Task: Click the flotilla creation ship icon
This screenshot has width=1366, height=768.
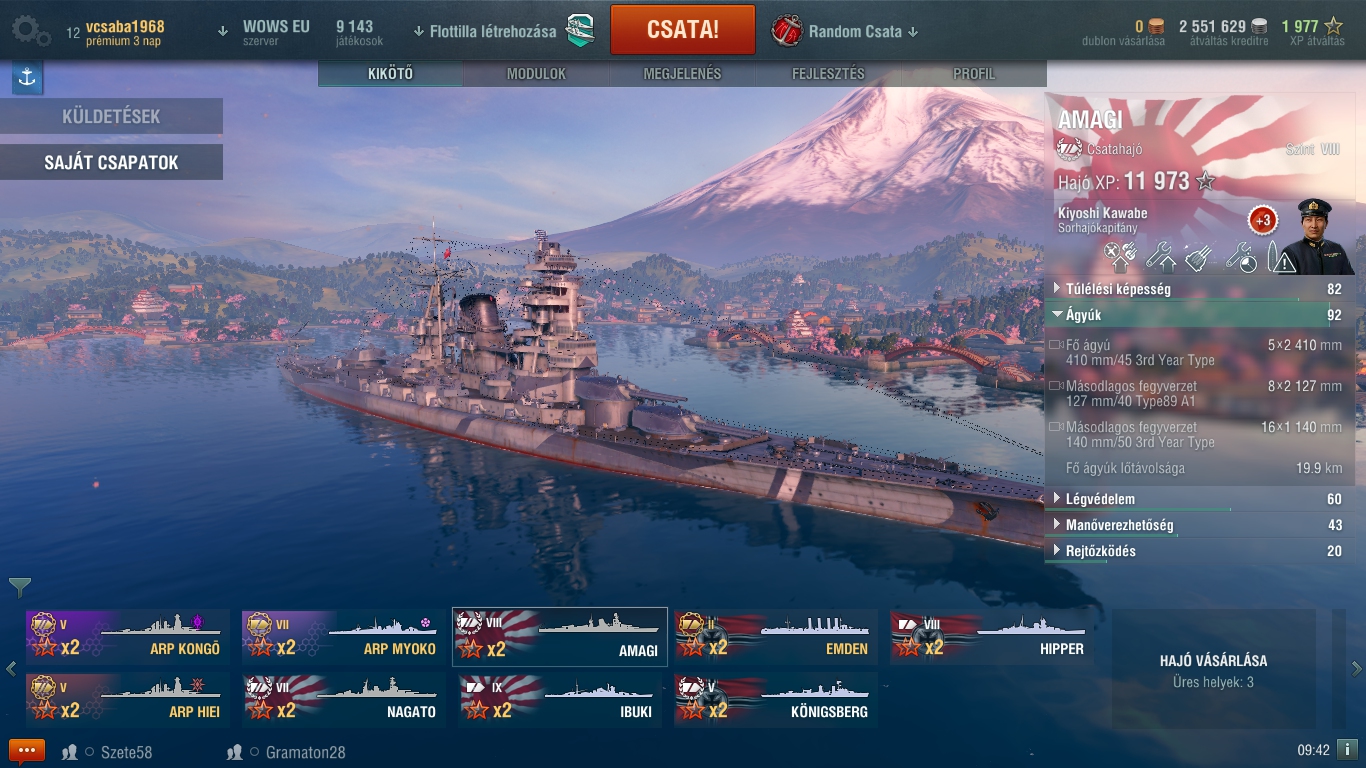Action: coord(580,31)
